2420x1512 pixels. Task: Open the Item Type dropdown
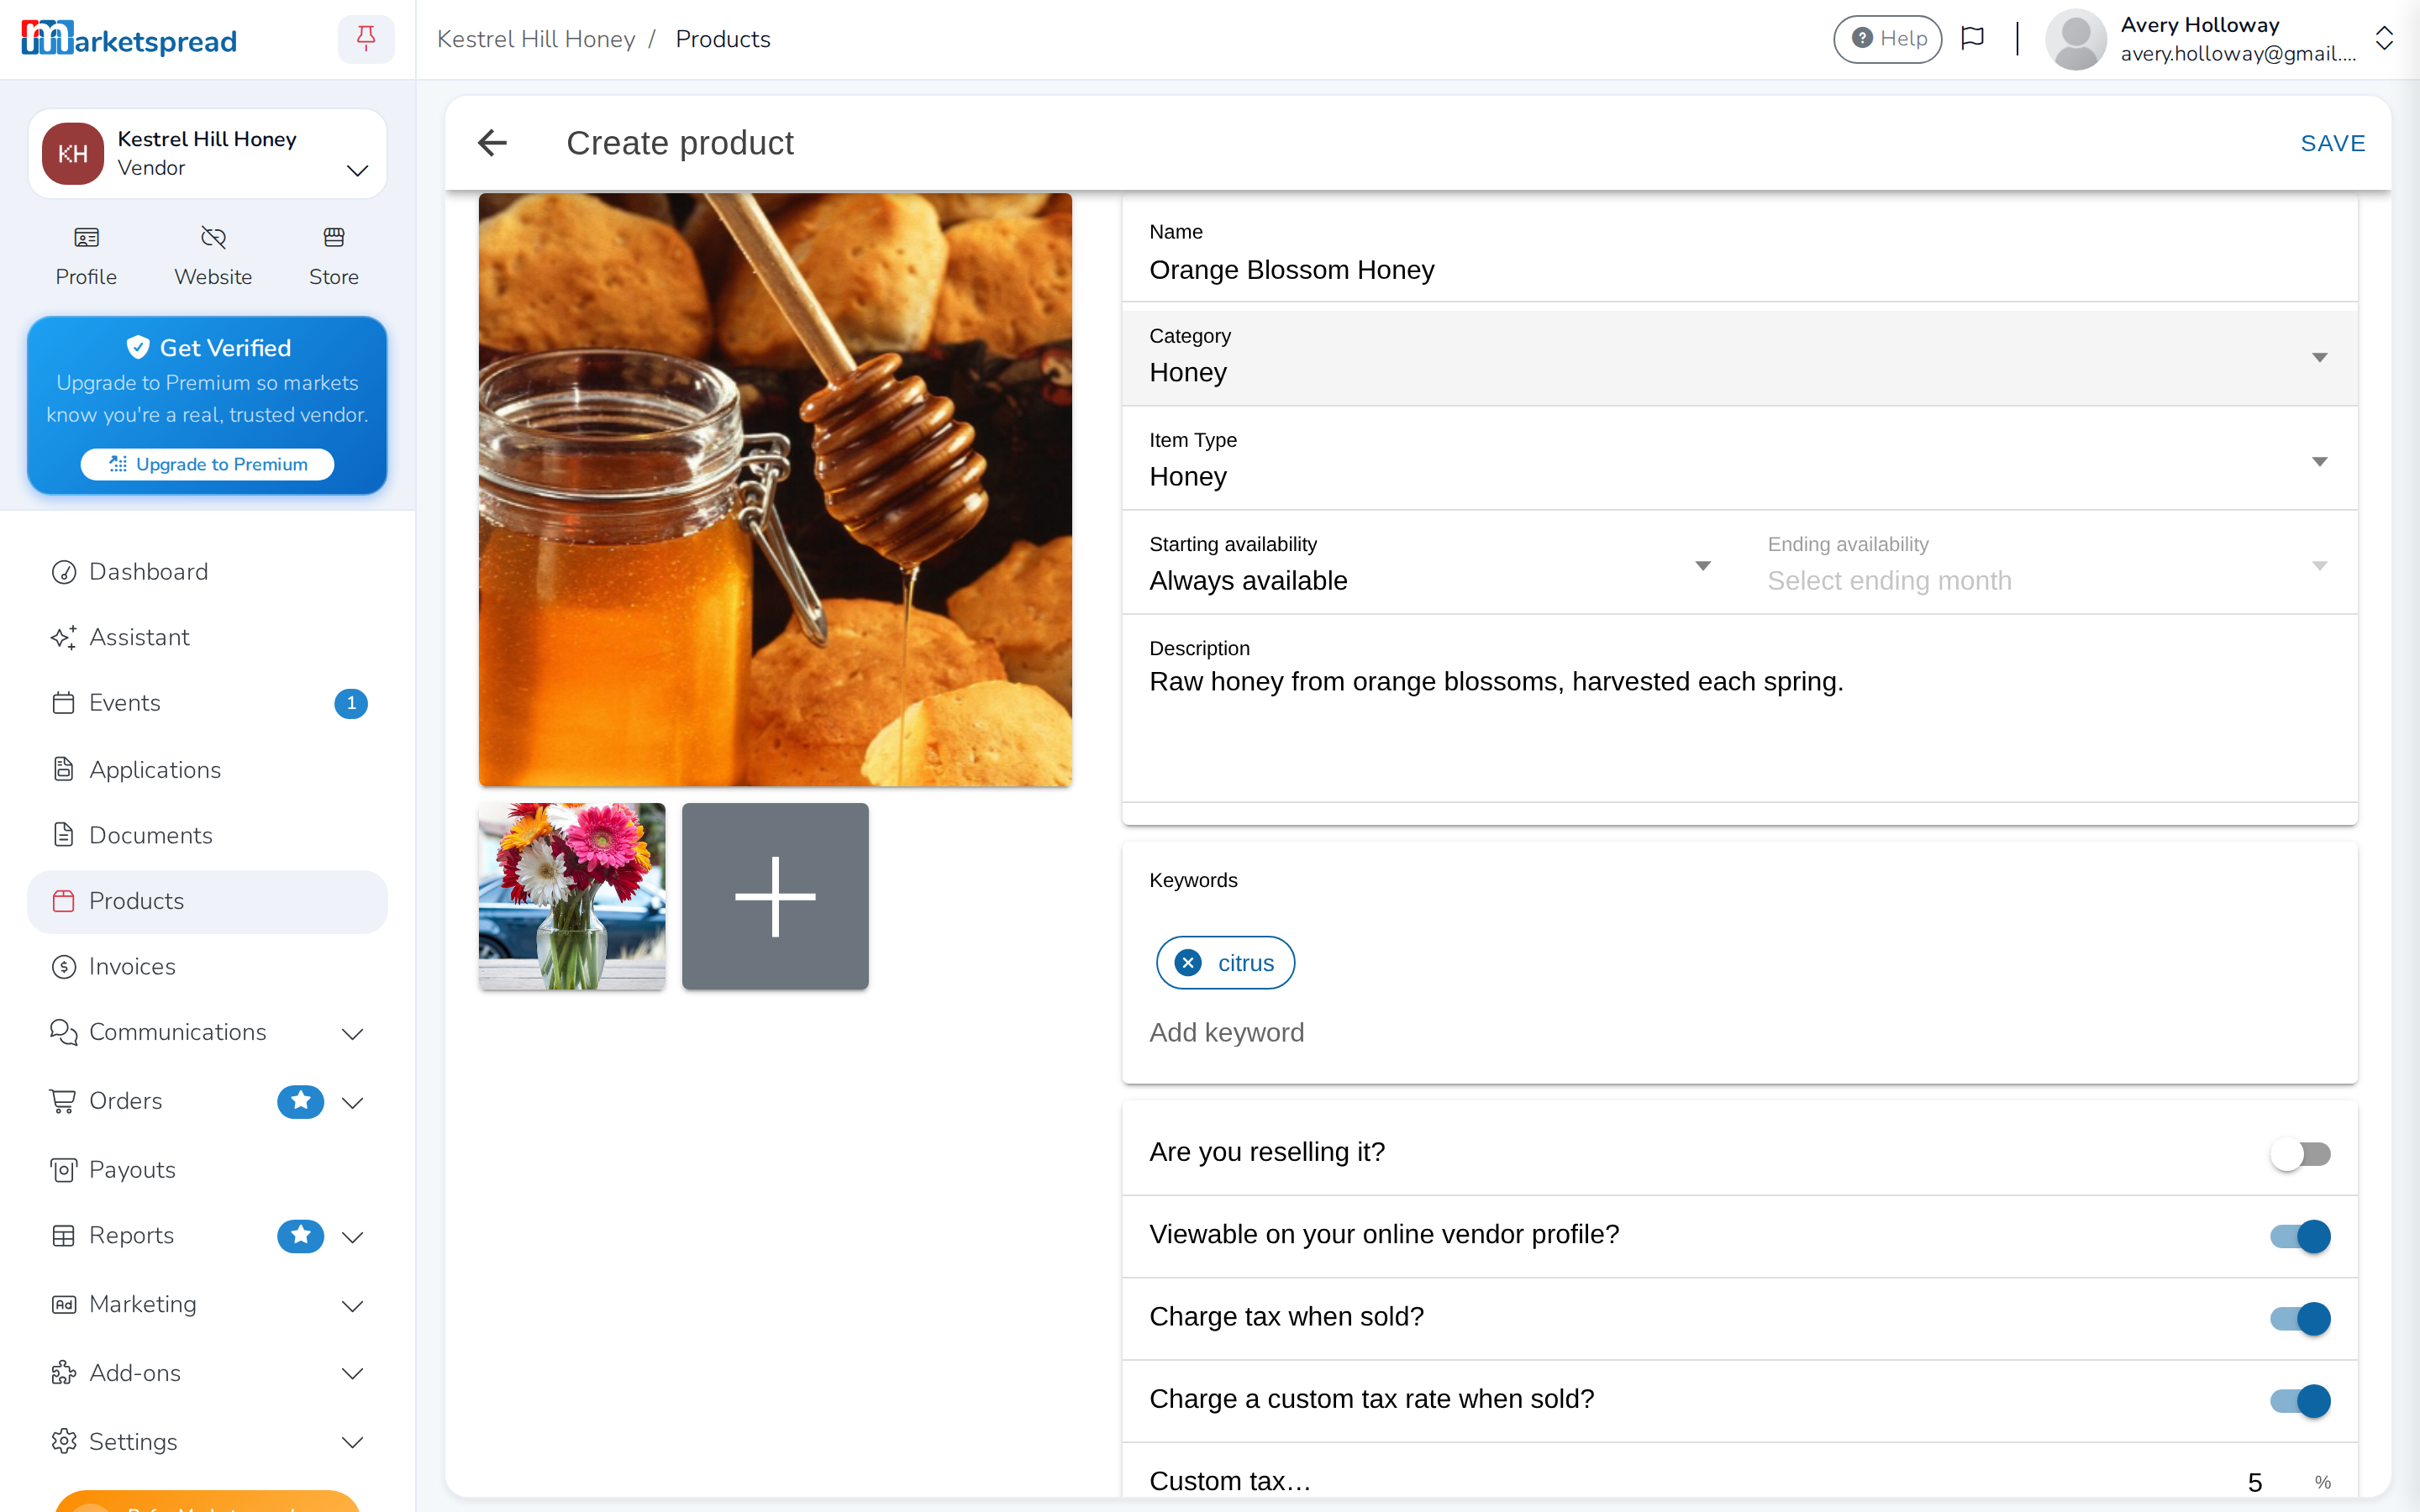pyautogui.click(x=1739, y=461)
